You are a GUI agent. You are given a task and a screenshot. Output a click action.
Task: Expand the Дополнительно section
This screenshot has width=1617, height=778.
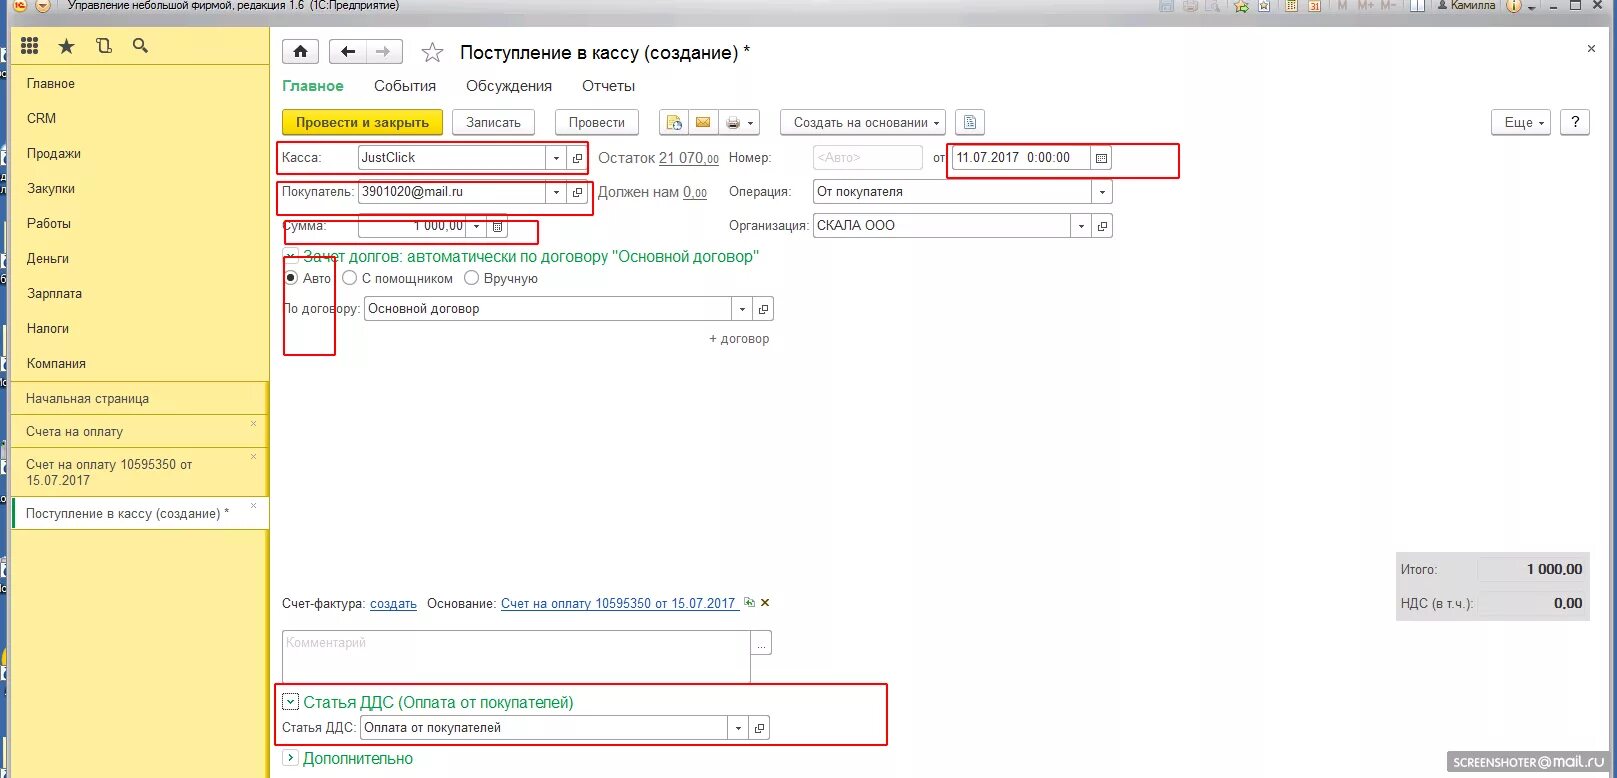point(290,758)
